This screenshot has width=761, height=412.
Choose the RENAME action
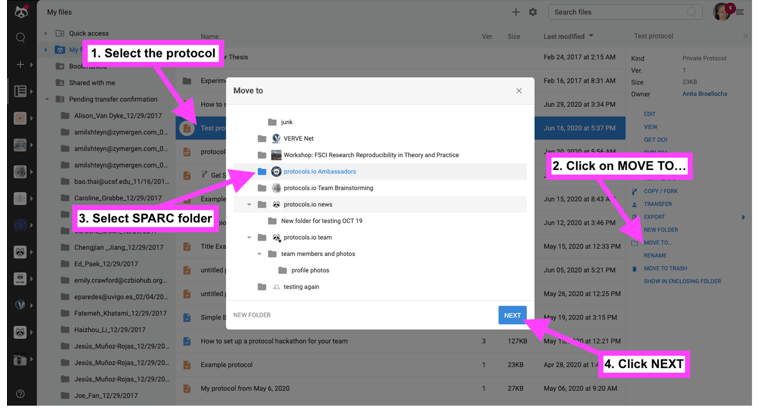pos(655,256)
